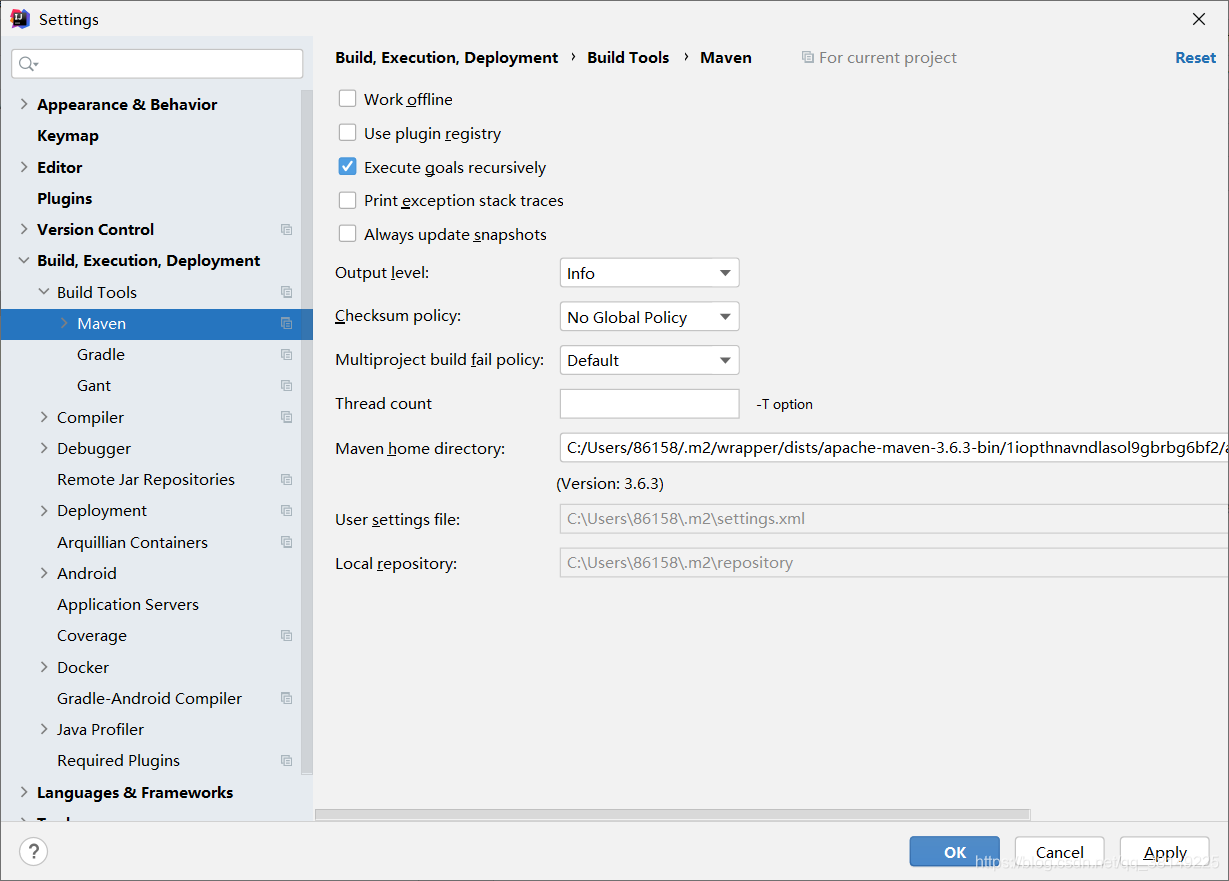The width and height of the screenshot is (1229, 881).
Task: Click per-project icon next to Required Plugins
Action: [x=287, y=760]
